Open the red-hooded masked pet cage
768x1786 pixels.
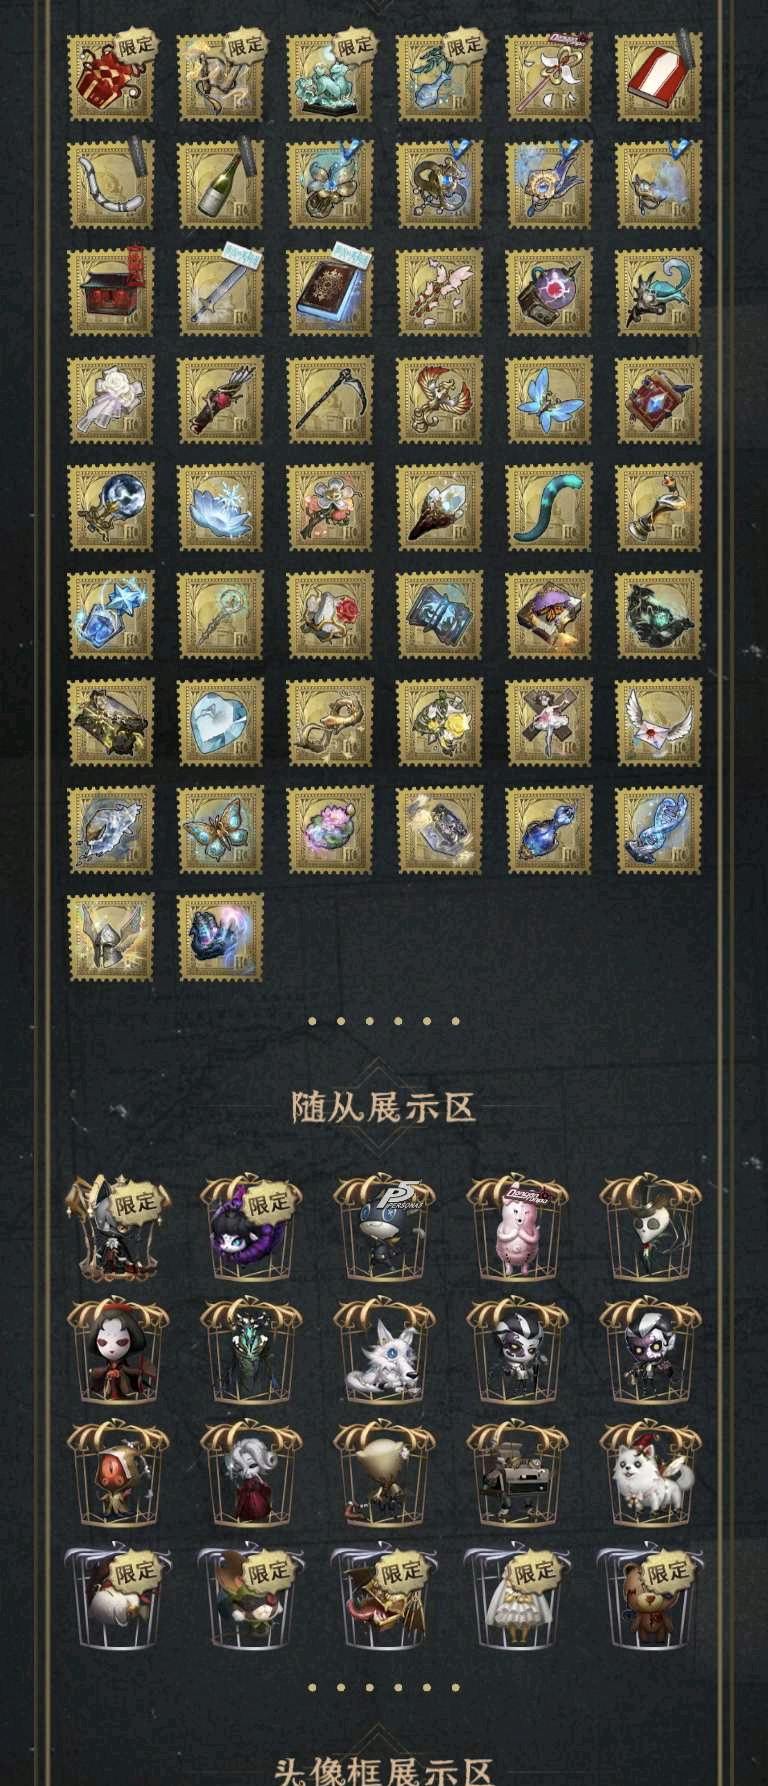118,1351
